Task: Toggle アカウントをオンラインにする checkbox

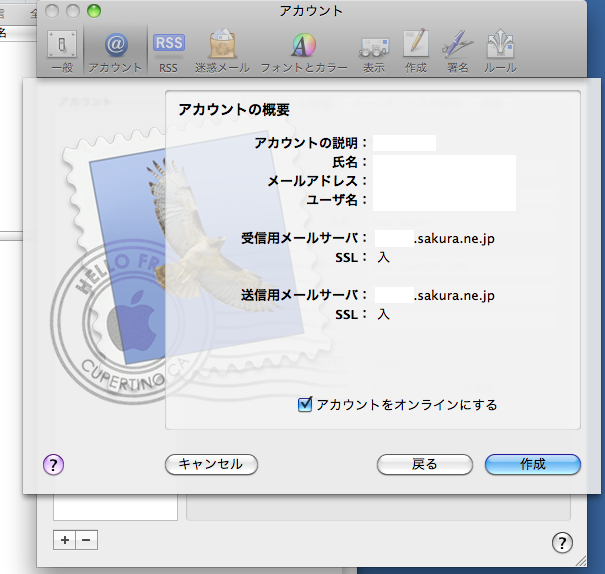Action: pos(306,405)
